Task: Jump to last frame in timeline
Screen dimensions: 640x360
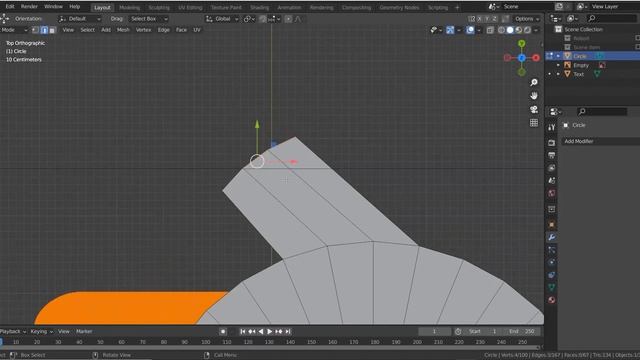Action: (288, 331)
